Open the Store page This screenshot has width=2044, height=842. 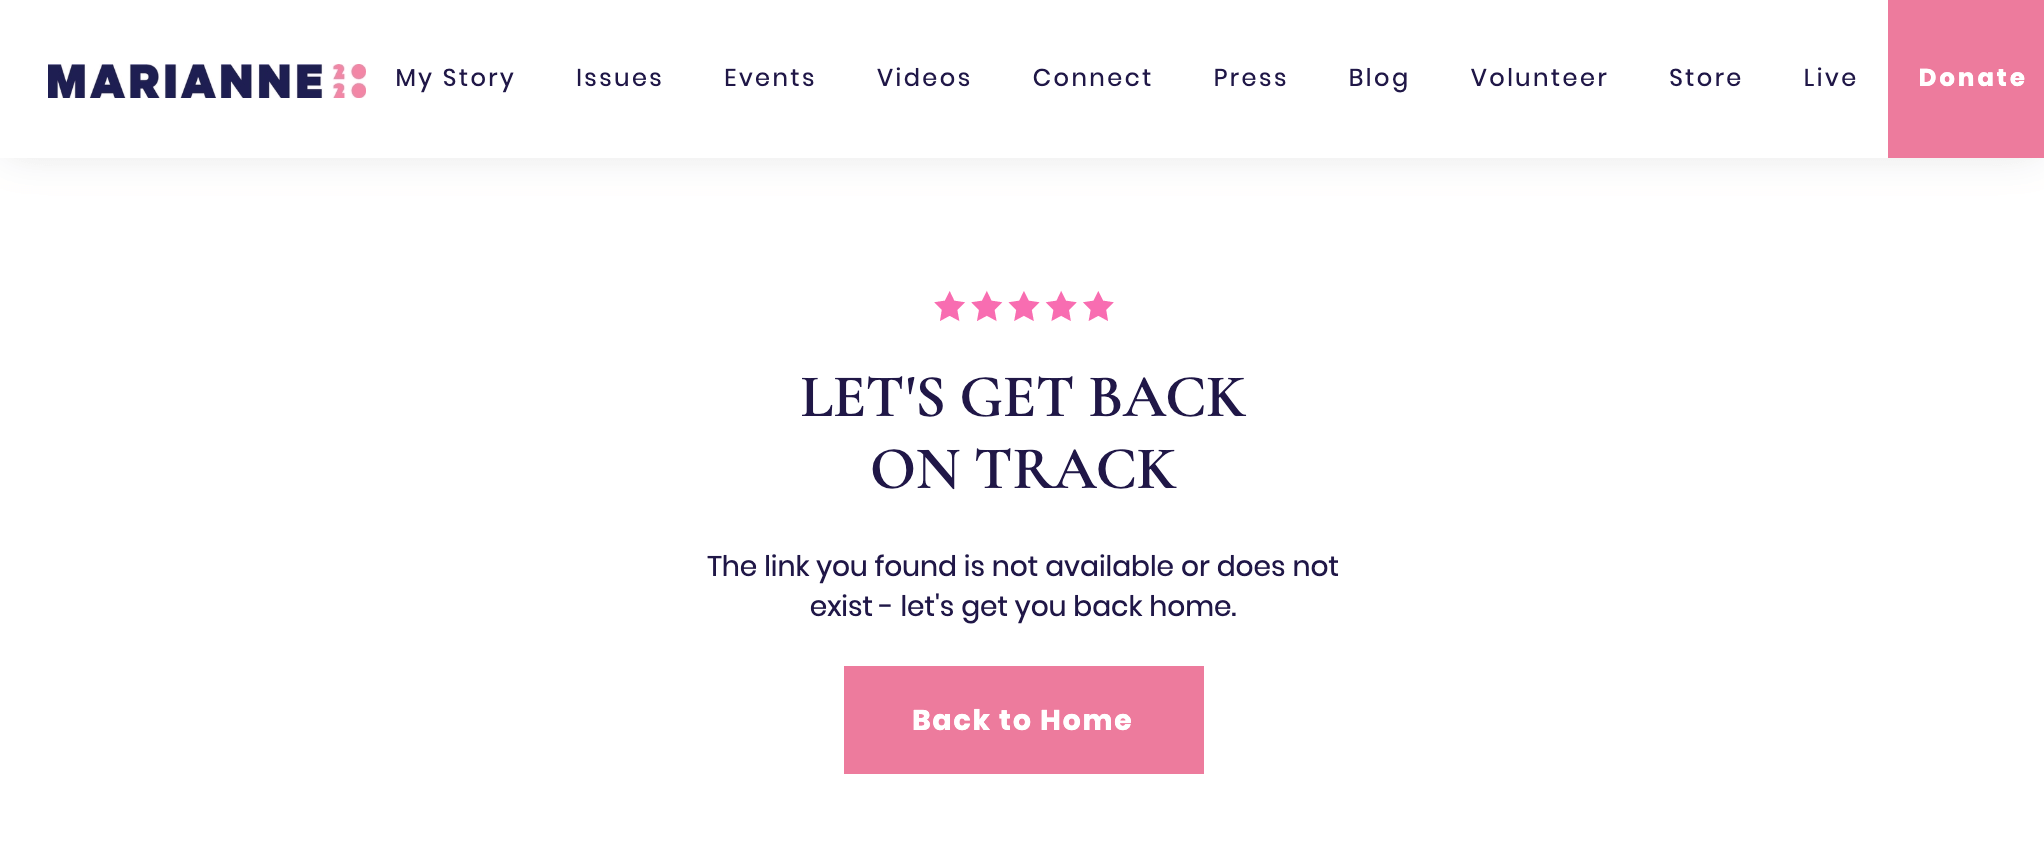[x=1705, y=78]
